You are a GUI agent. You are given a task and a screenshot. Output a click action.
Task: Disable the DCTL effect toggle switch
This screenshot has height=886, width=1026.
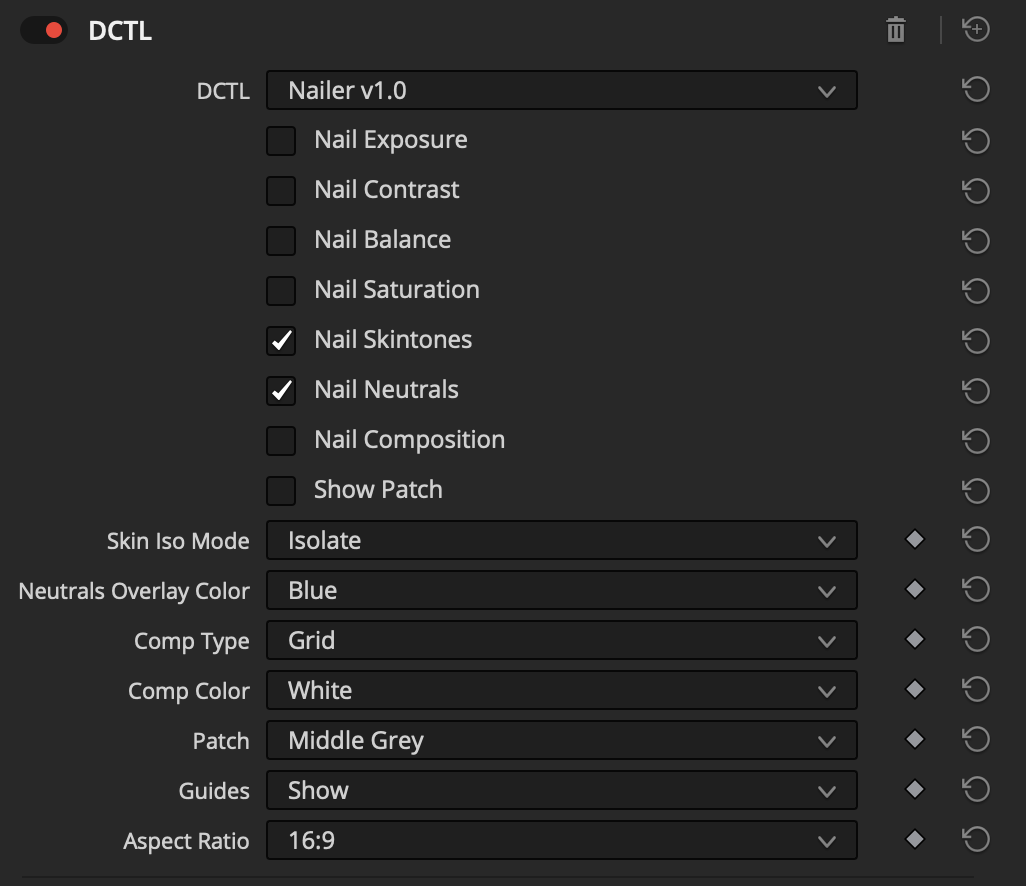[44, 31]
